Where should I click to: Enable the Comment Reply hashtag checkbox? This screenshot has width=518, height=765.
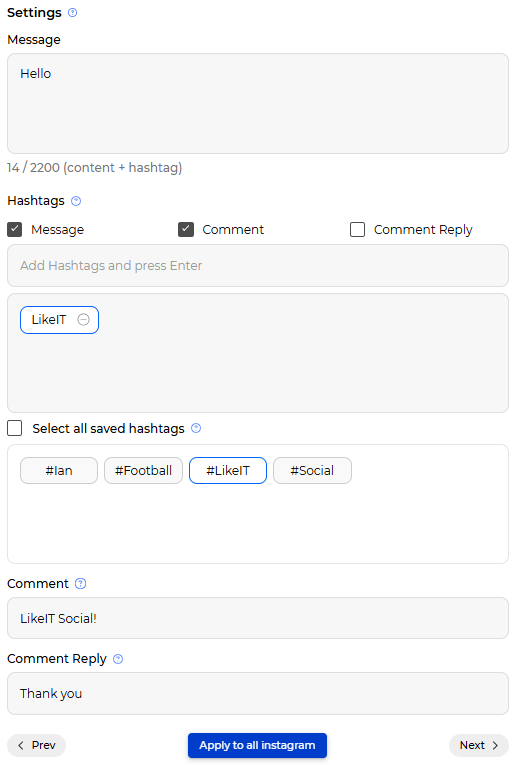click(358, 229)
